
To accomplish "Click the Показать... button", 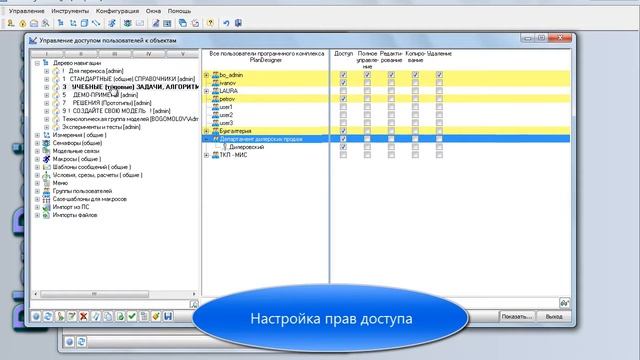I will tap(516, 316).
